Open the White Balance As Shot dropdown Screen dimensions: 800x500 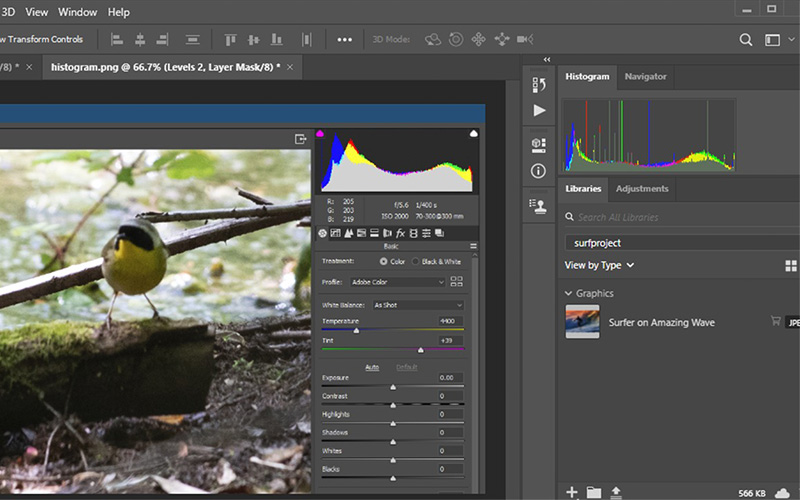(x=417, y=305)
